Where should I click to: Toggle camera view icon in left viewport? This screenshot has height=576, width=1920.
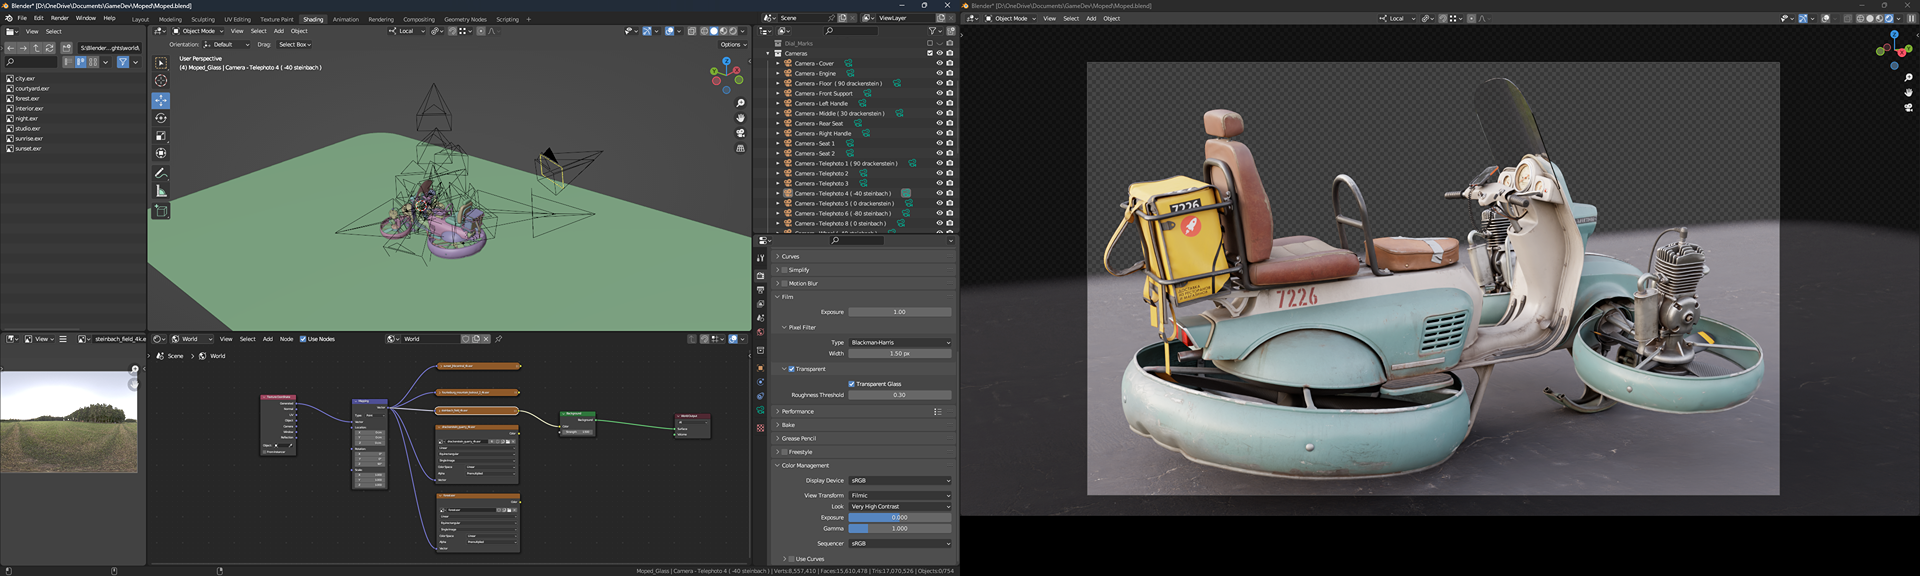[740, 133]
